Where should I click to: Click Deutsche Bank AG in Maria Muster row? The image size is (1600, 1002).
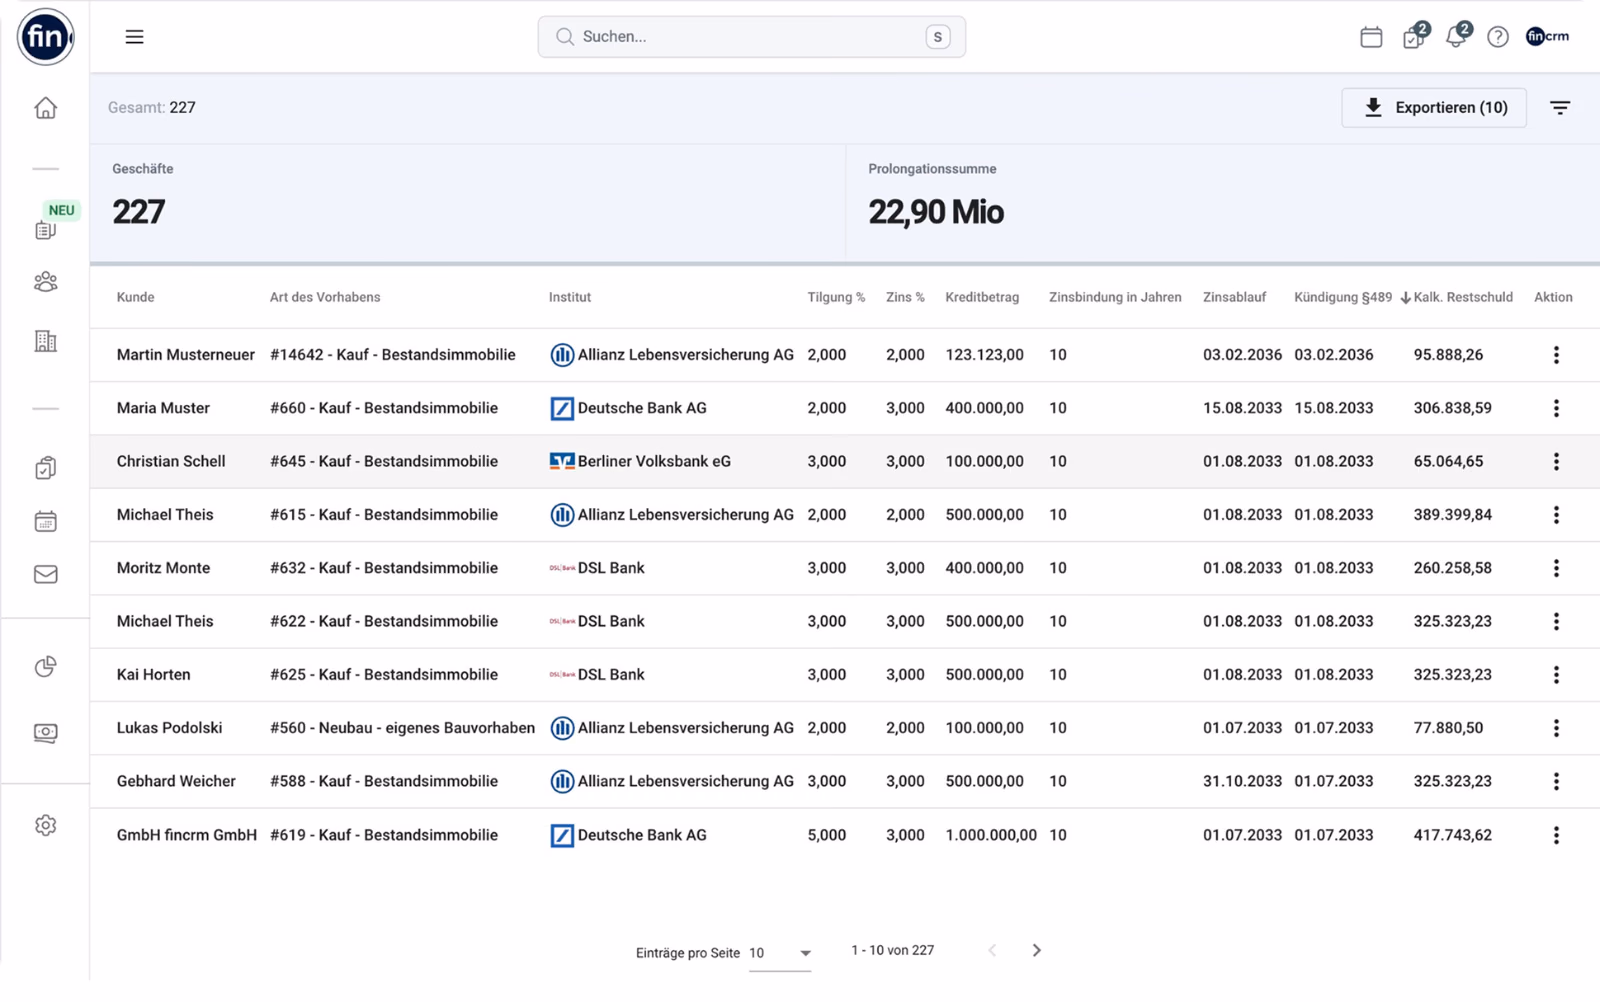tap(628, 408)
